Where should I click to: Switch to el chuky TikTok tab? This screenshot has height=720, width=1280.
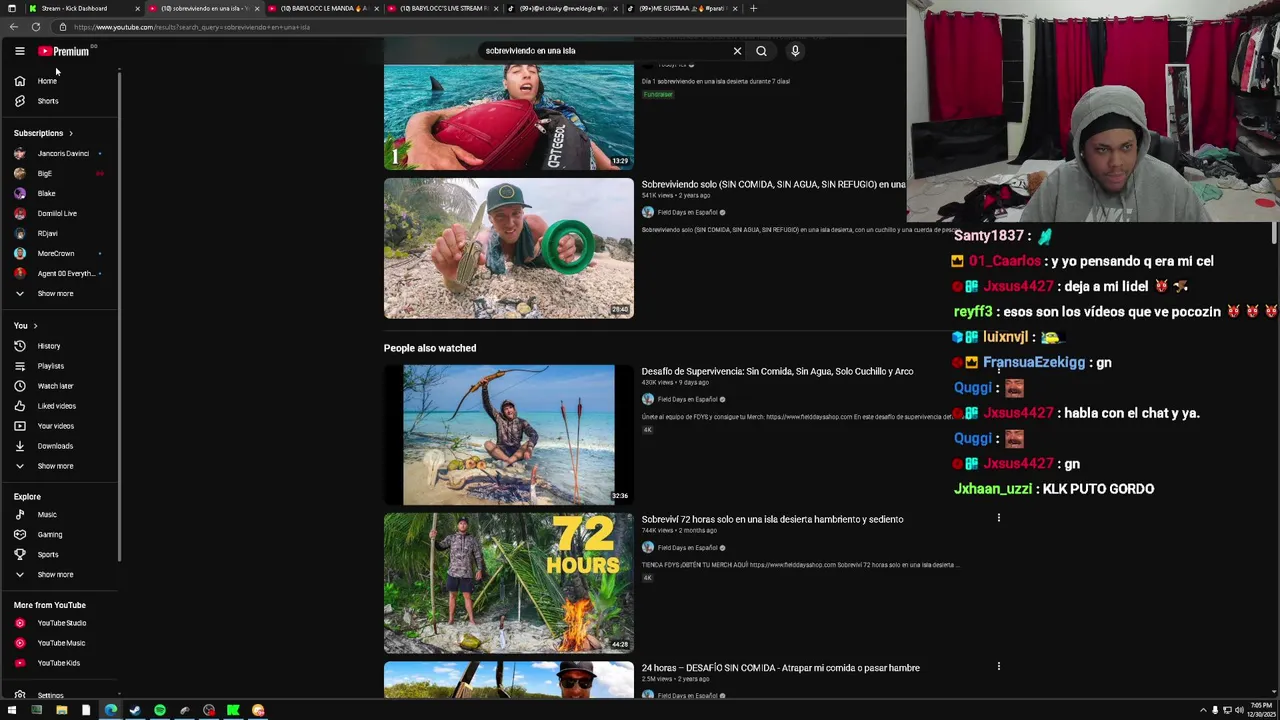560,8
